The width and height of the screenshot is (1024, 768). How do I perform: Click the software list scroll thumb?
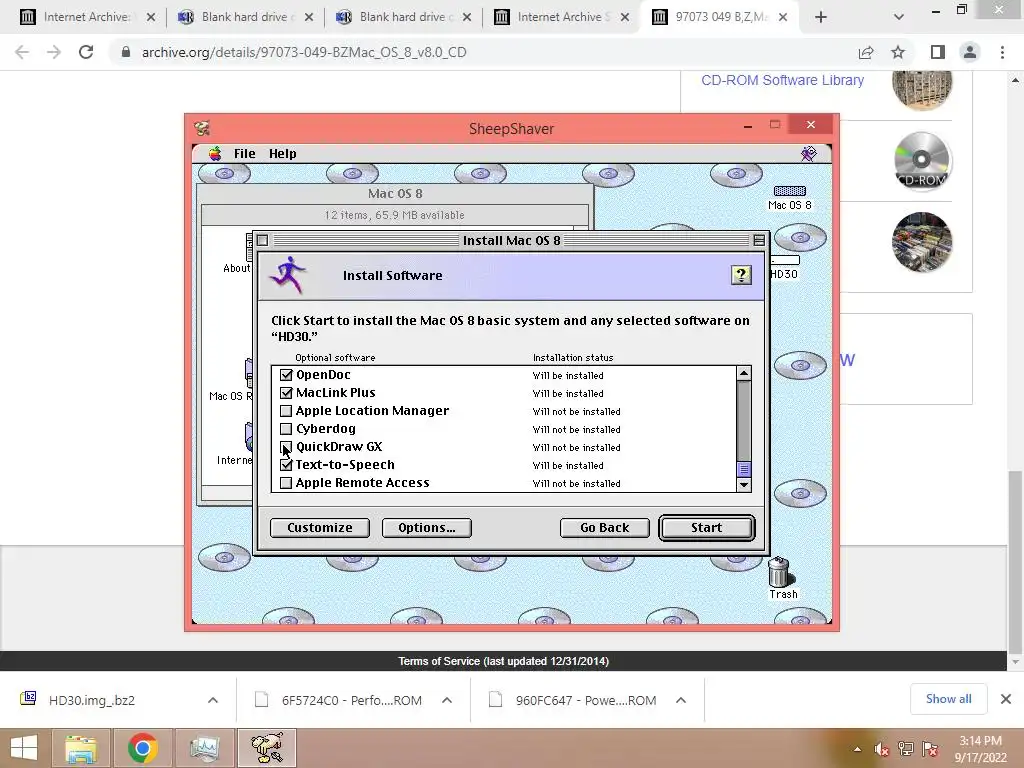[x=744, y=469]
